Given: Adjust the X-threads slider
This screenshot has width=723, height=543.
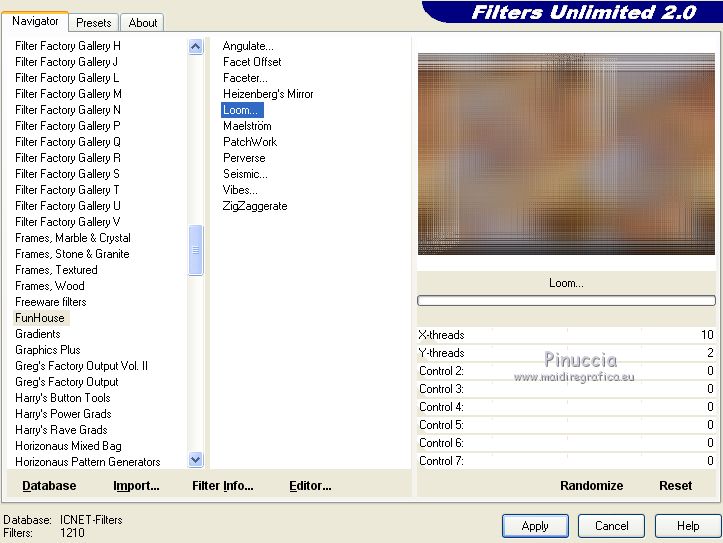Looking at the screenshot, I should point(566,335).
